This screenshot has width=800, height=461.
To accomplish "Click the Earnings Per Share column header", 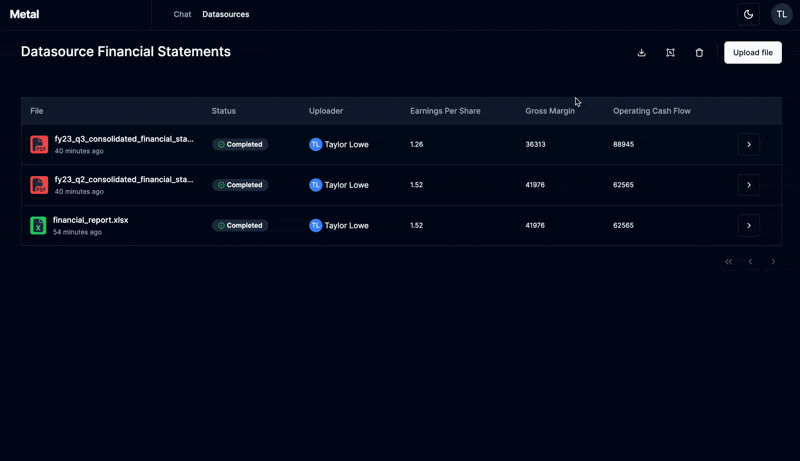I will [445, 111].
